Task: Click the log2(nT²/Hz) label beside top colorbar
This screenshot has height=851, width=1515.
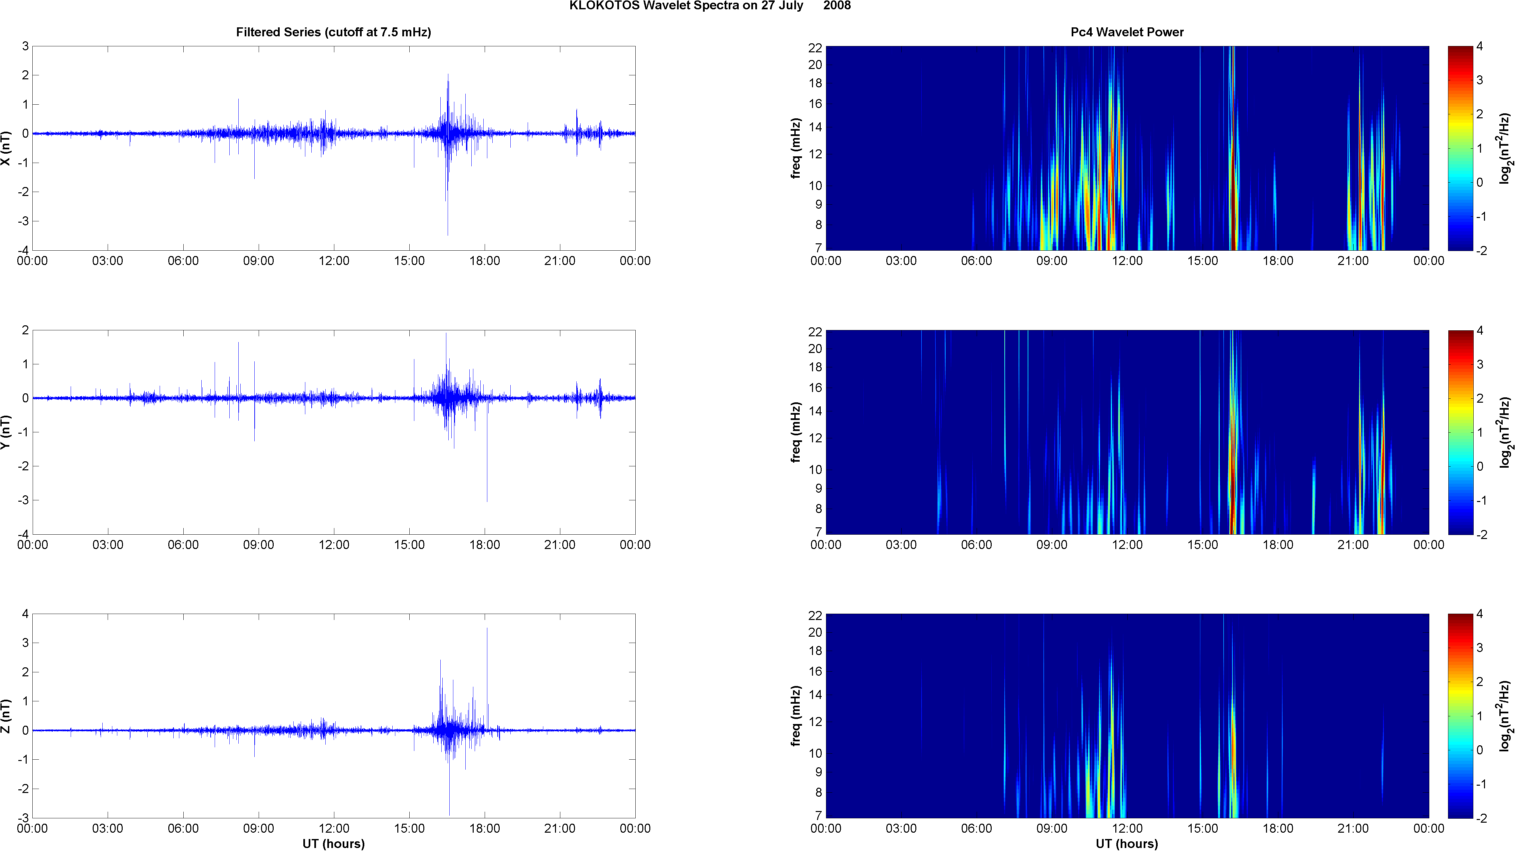Action: [1505, 148]
